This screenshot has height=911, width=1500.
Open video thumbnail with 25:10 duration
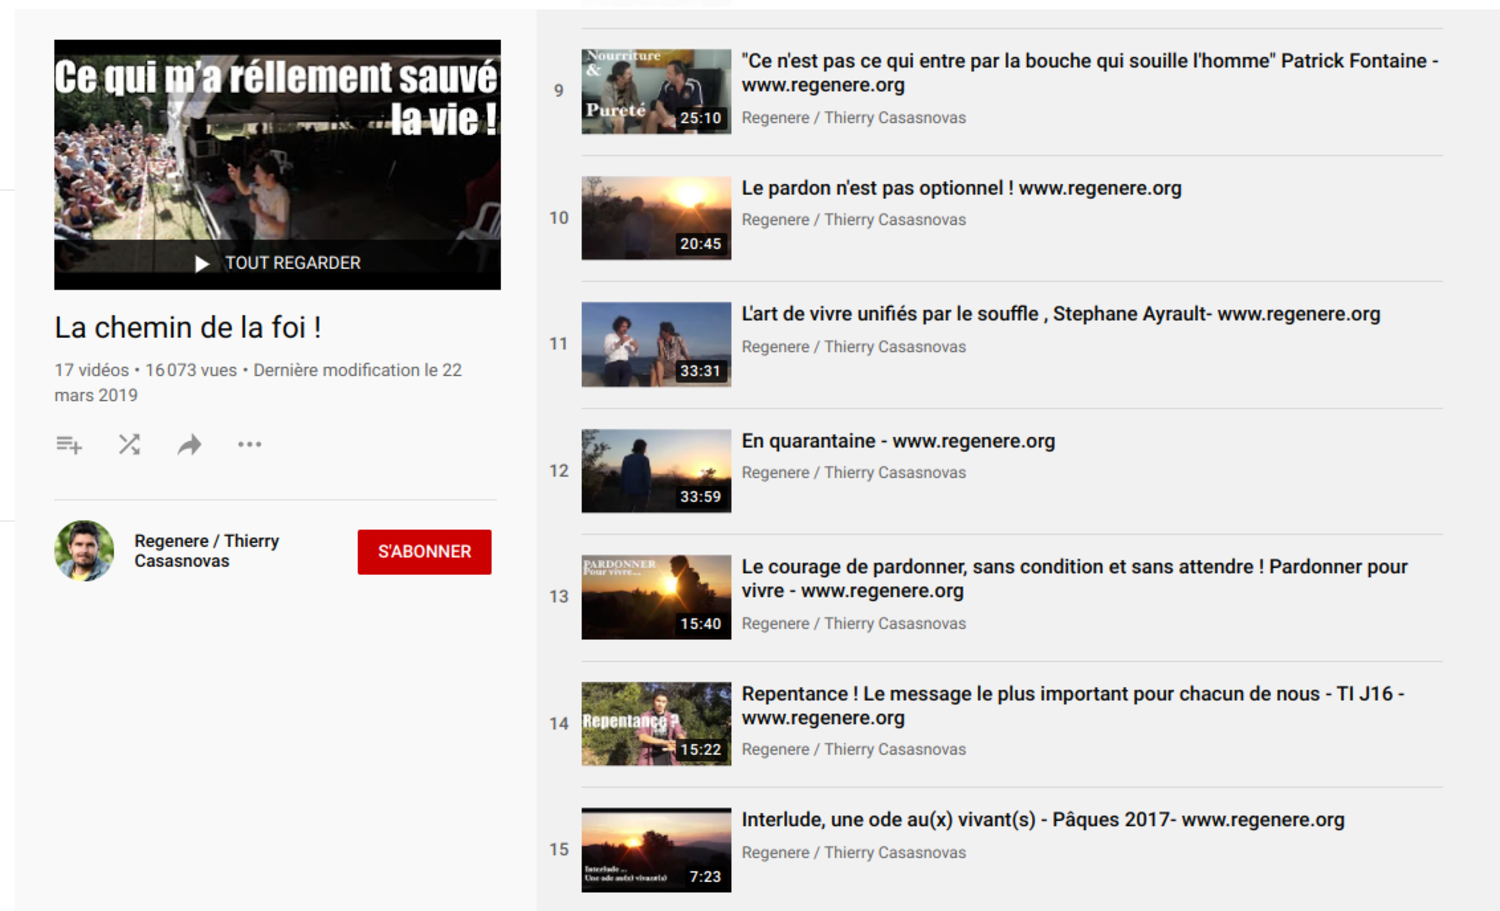click(x=656, y=92)
